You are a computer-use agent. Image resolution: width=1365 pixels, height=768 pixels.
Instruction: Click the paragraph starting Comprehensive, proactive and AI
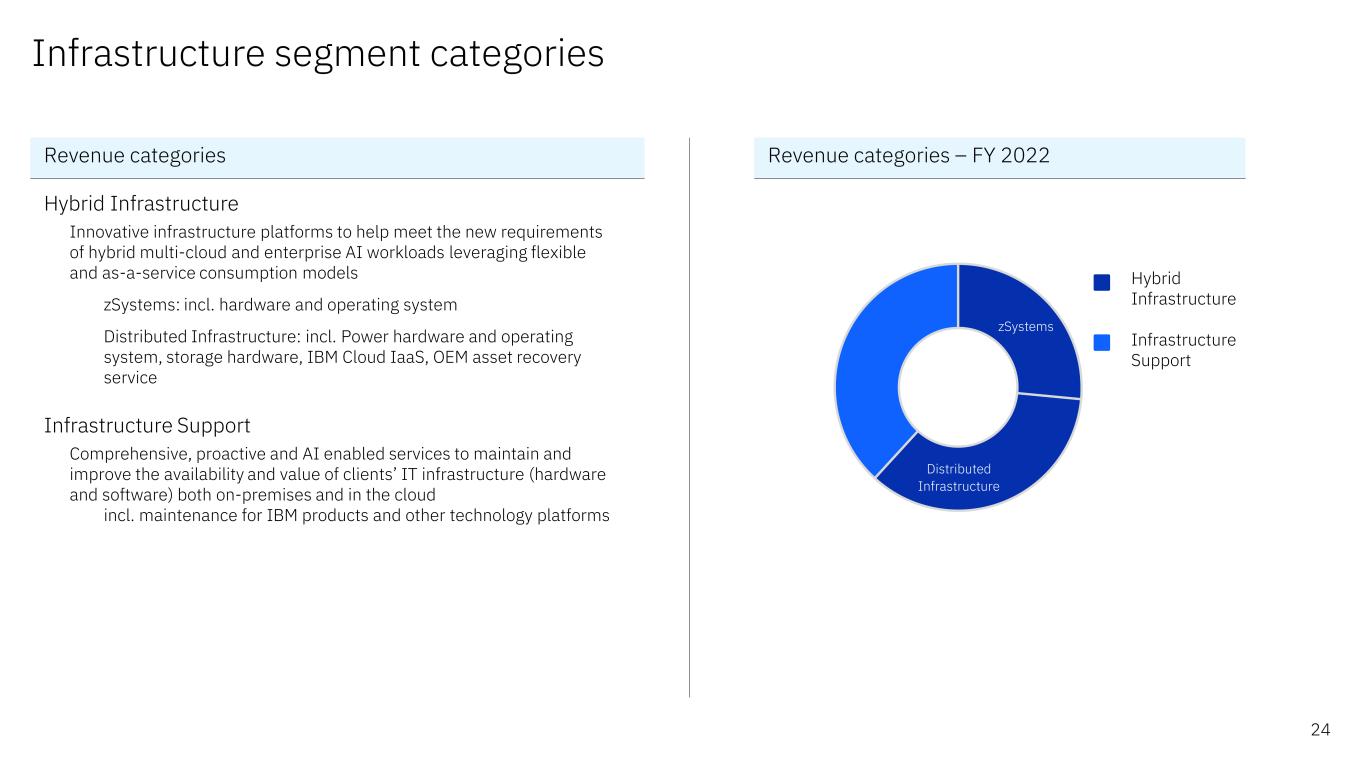pyautogui.click(x=337, y=473)
